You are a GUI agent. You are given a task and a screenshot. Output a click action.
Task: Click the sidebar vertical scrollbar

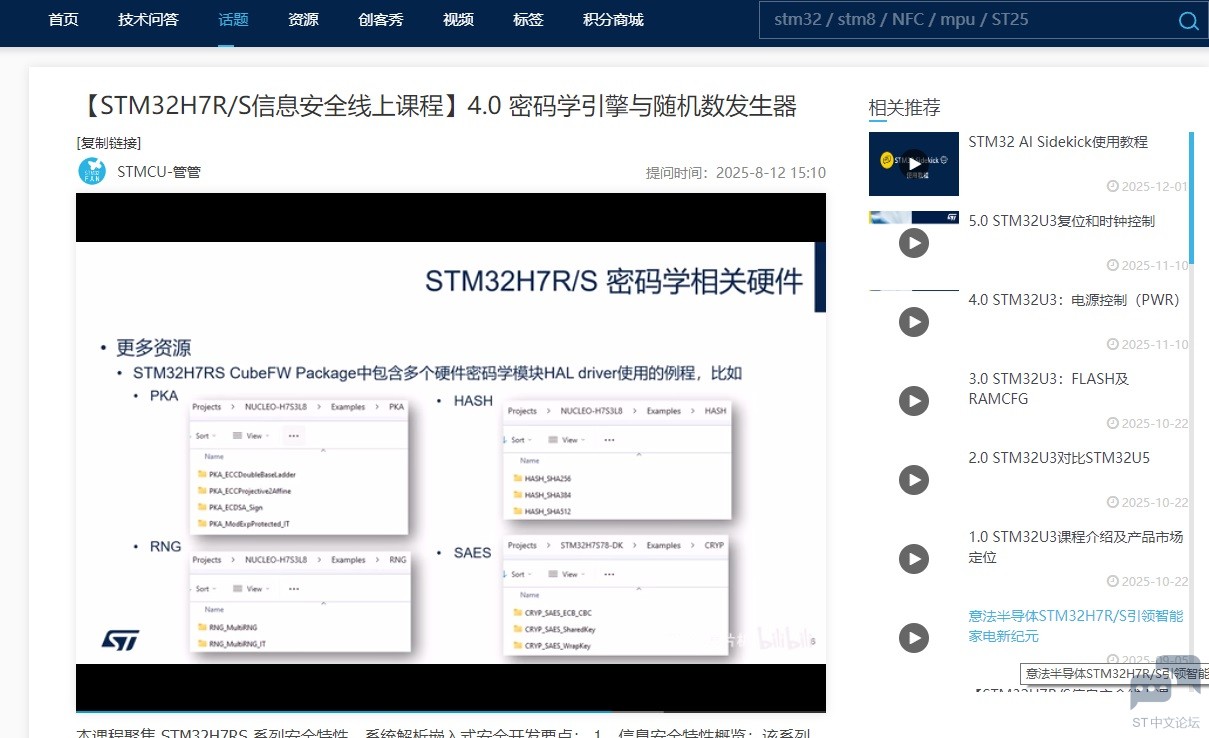[x=1191, y=197]
